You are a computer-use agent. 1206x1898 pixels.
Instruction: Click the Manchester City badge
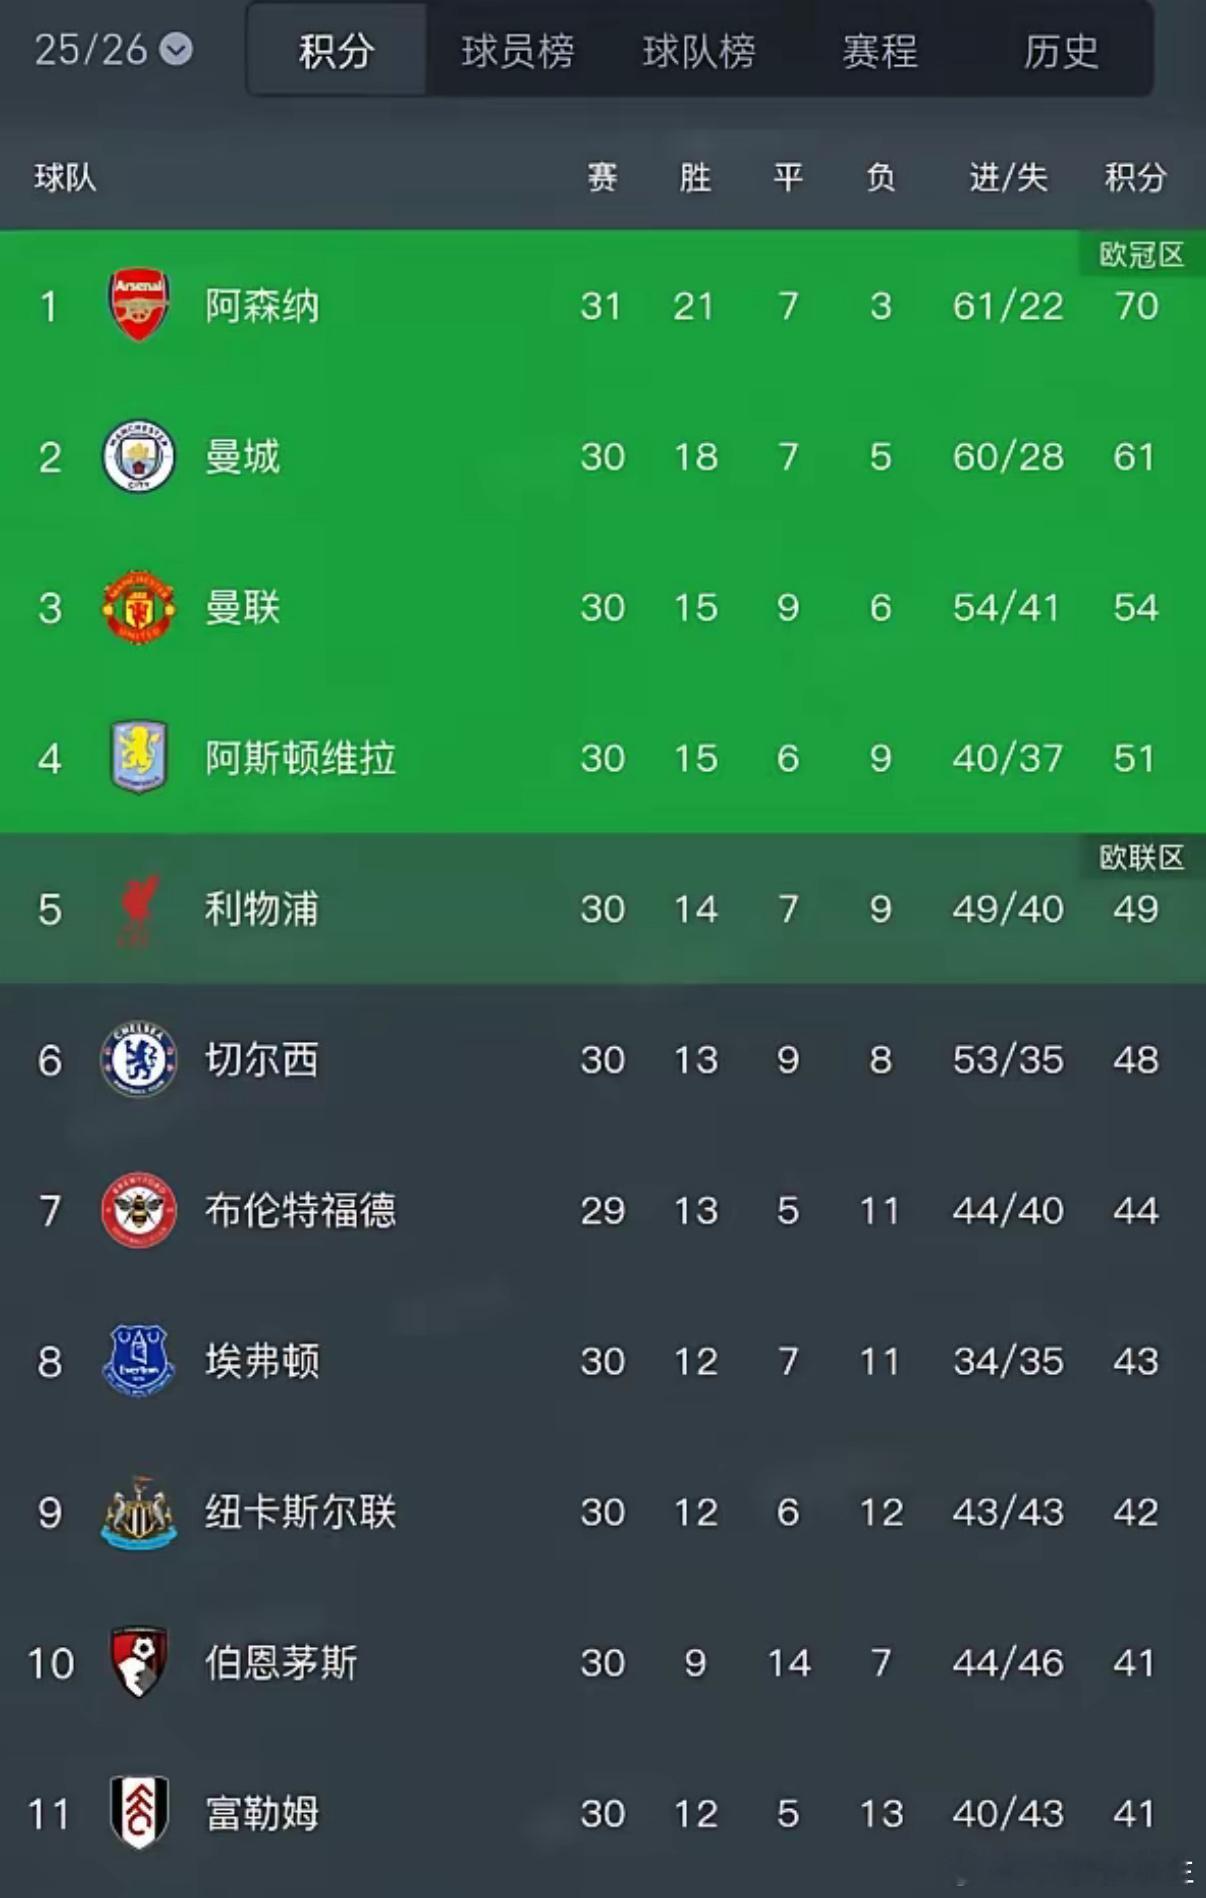tap(141, 457)
